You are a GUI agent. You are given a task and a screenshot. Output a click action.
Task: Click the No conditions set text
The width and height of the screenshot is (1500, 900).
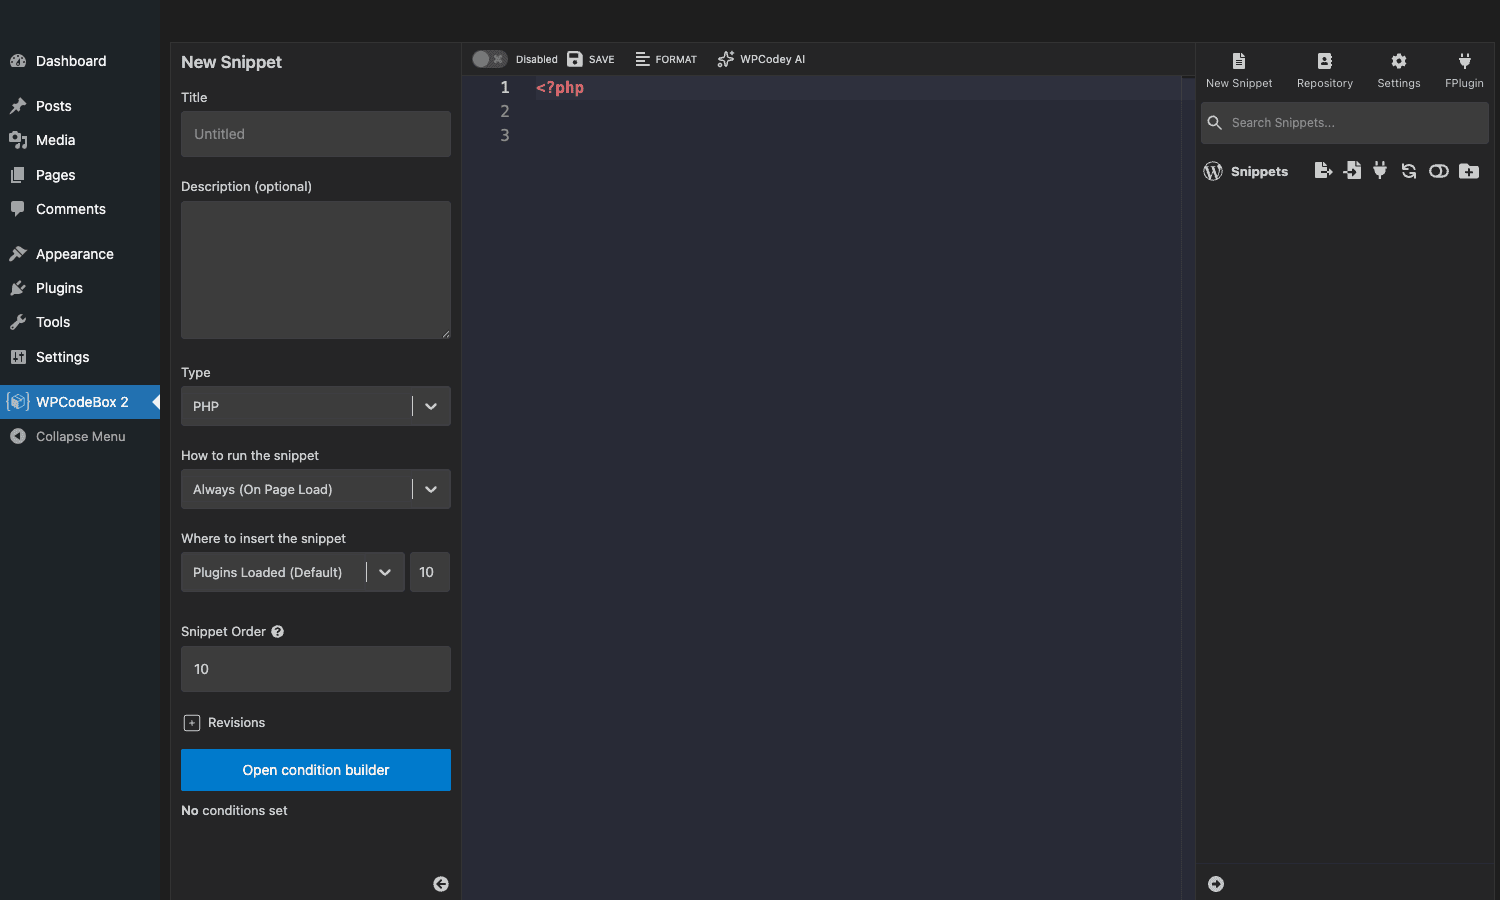[x=234, y=811]
